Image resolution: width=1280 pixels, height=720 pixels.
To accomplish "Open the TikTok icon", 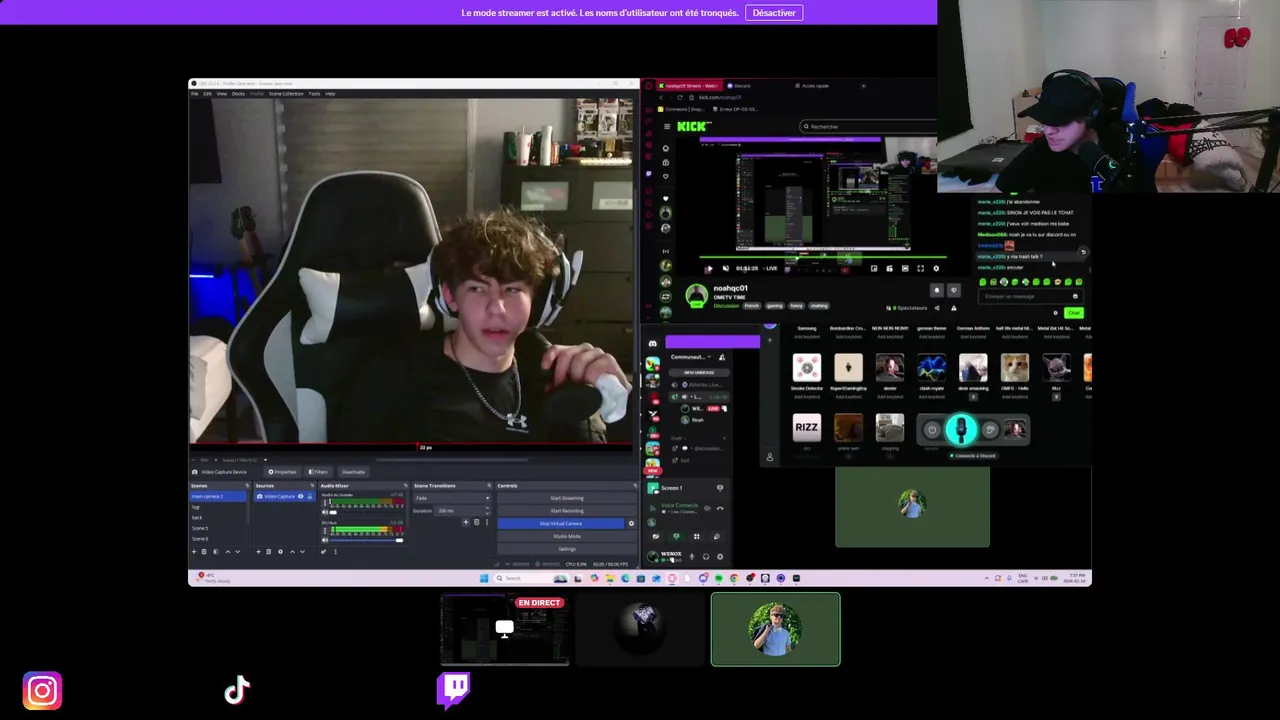I will click(x=237, y=690).
